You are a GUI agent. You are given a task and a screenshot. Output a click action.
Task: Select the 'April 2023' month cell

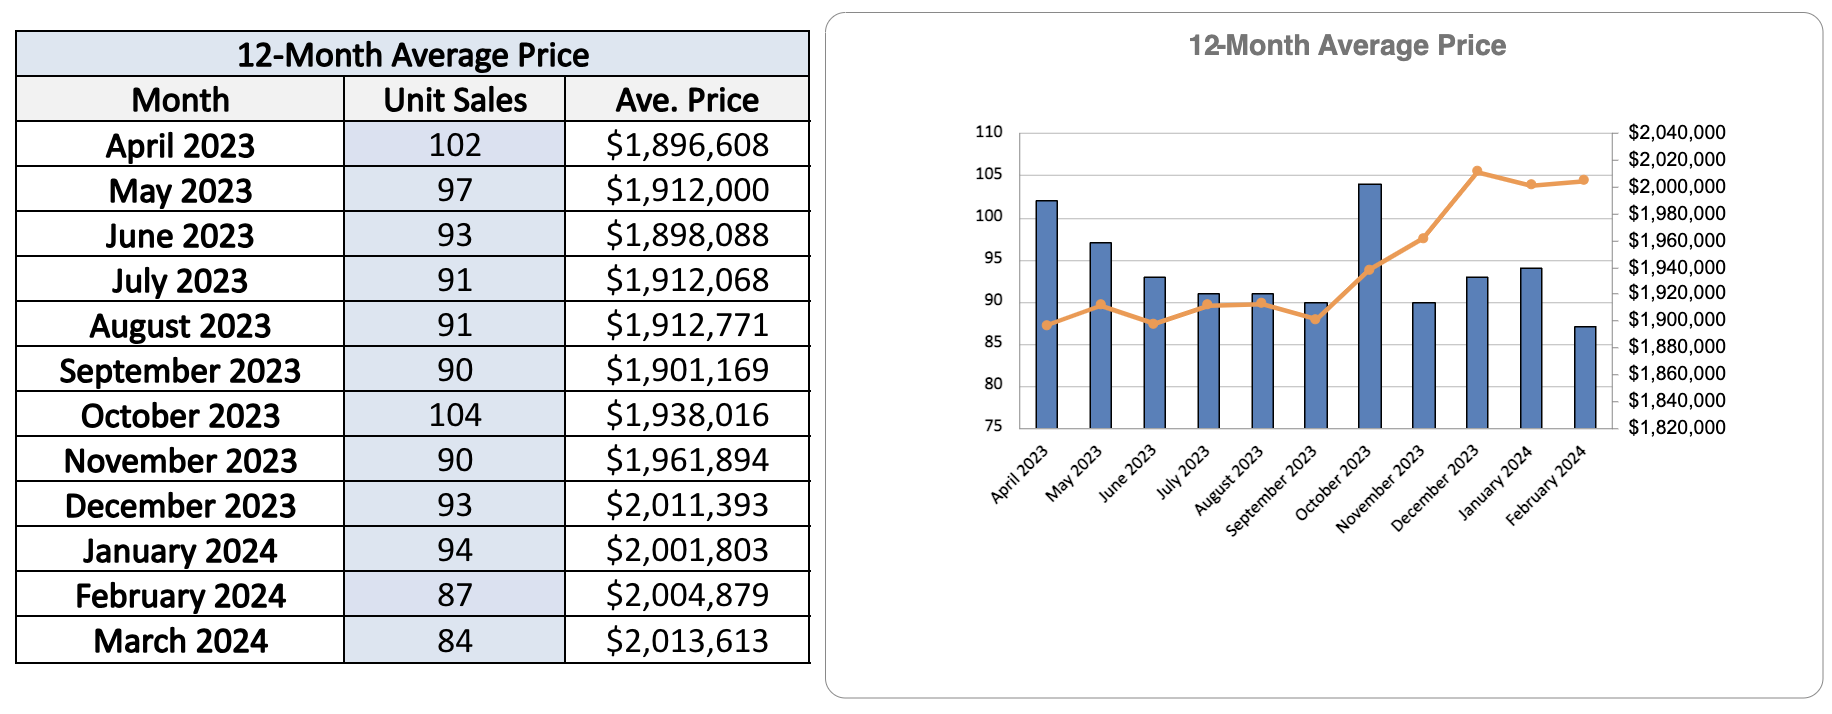180,145
